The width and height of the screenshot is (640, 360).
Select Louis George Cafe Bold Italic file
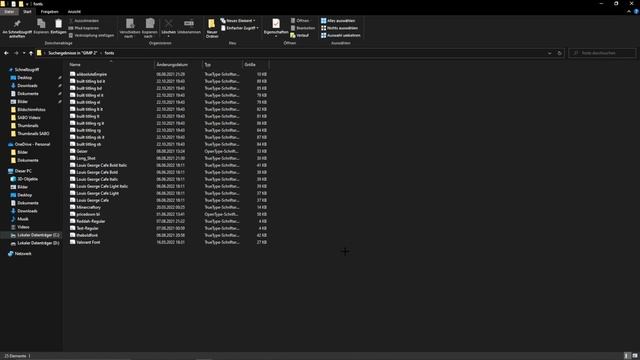coord(98,165)
